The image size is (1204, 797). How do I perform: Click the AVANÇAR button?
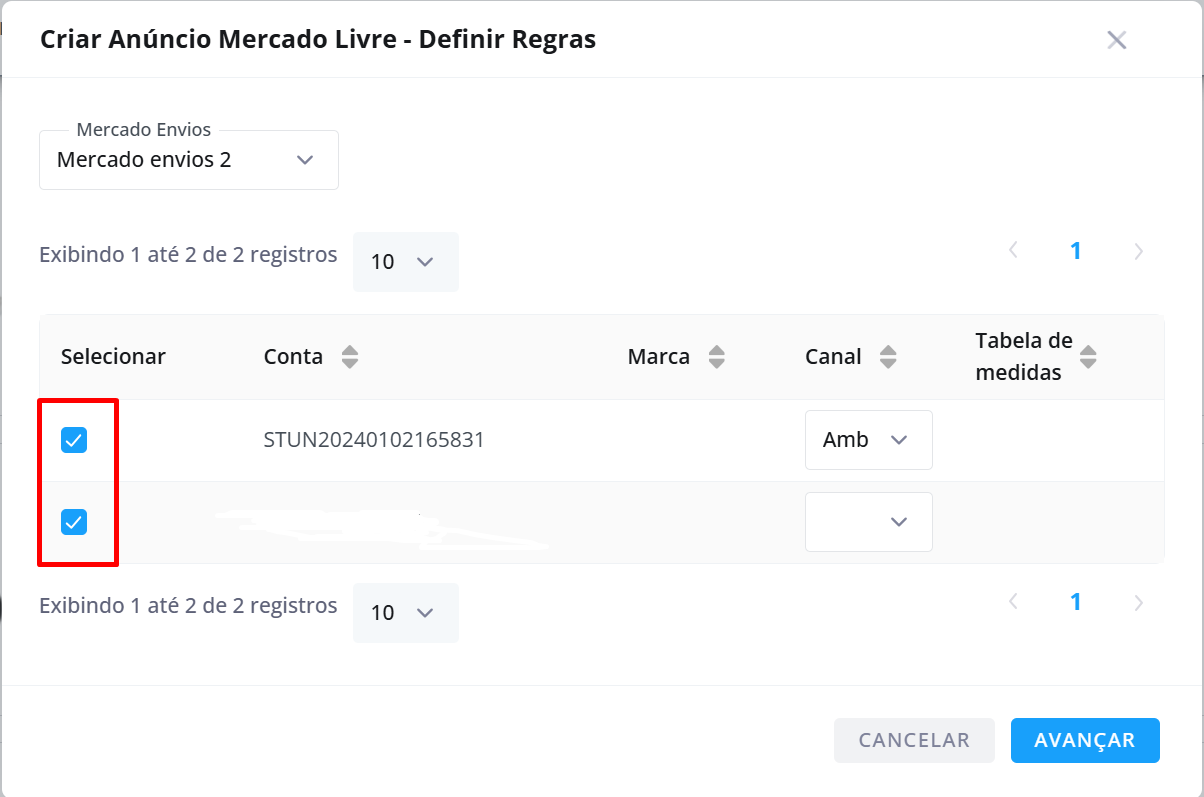click(x=1085, y=740)
